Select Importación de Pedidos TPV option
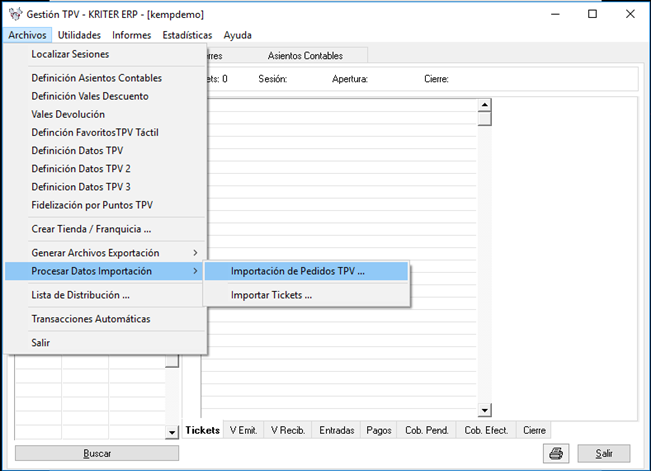Screen dimensions: 651x471 tap(297, 271)
